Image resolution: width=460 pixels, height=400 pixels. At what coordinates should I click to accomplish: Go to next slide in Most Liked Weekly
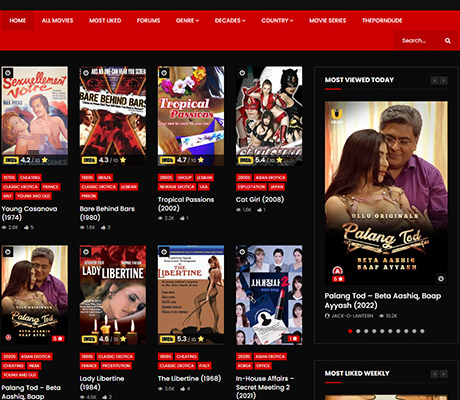443,374
